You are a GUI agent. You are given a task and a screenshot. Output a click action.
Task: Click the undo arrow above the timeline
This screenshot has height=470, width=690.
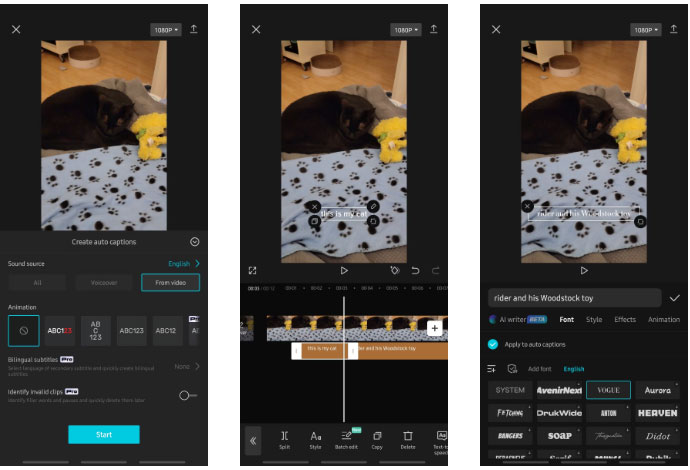point(415,270)
